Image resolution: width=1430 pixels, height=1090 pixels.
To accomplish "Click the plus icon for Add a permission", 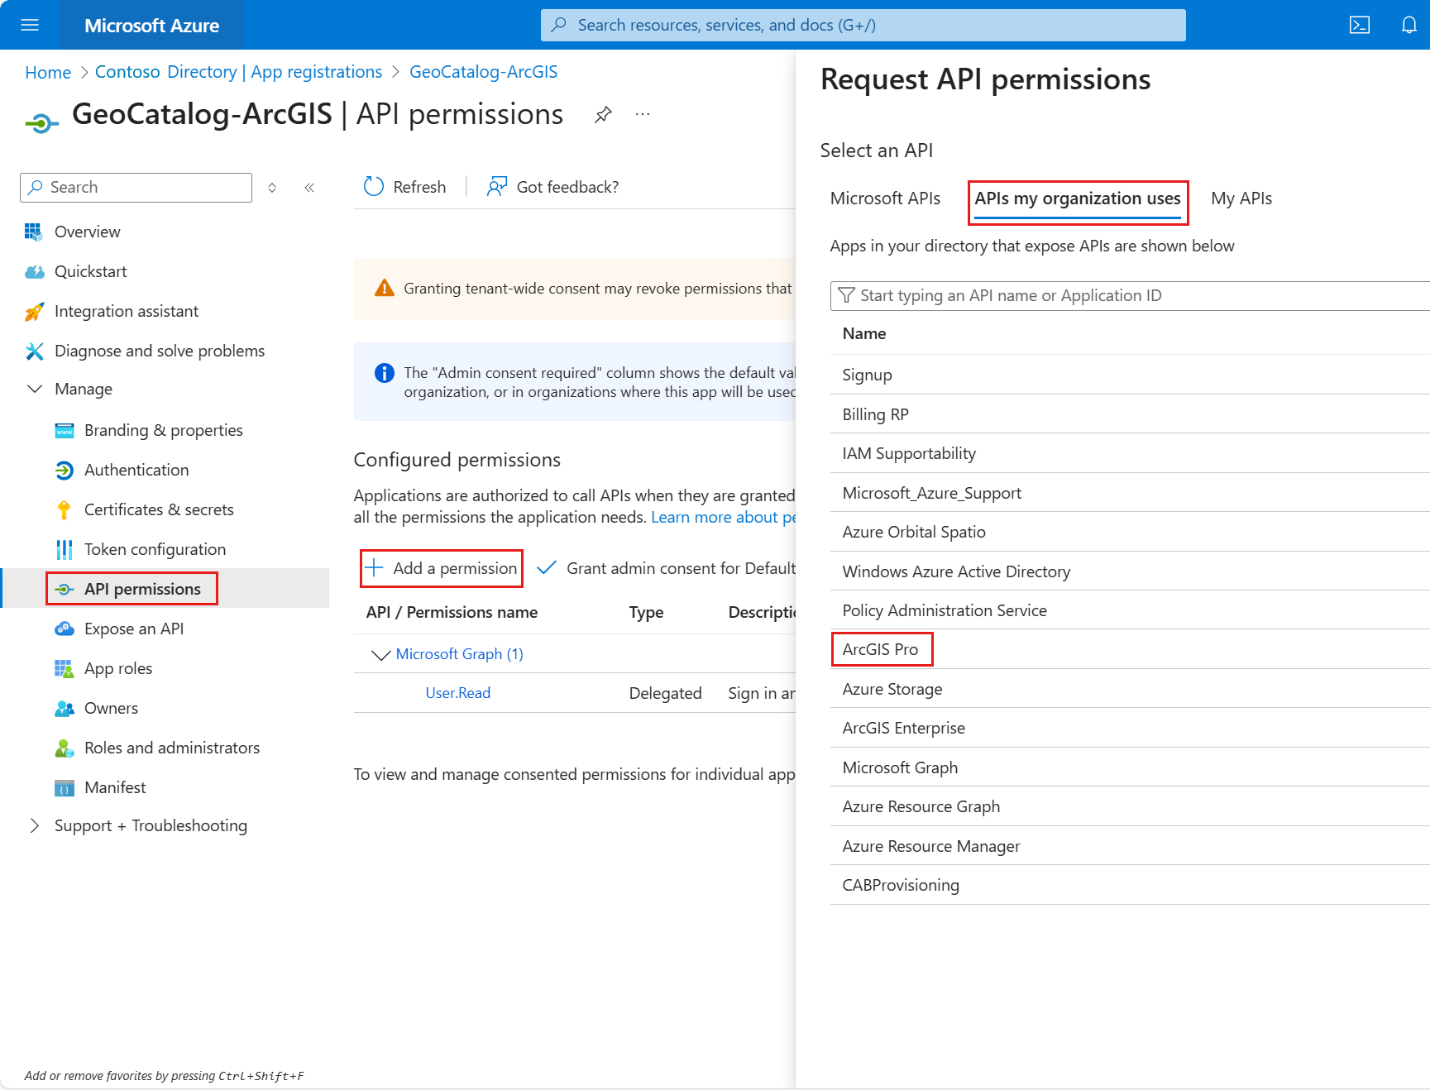I will pos(374,568).
